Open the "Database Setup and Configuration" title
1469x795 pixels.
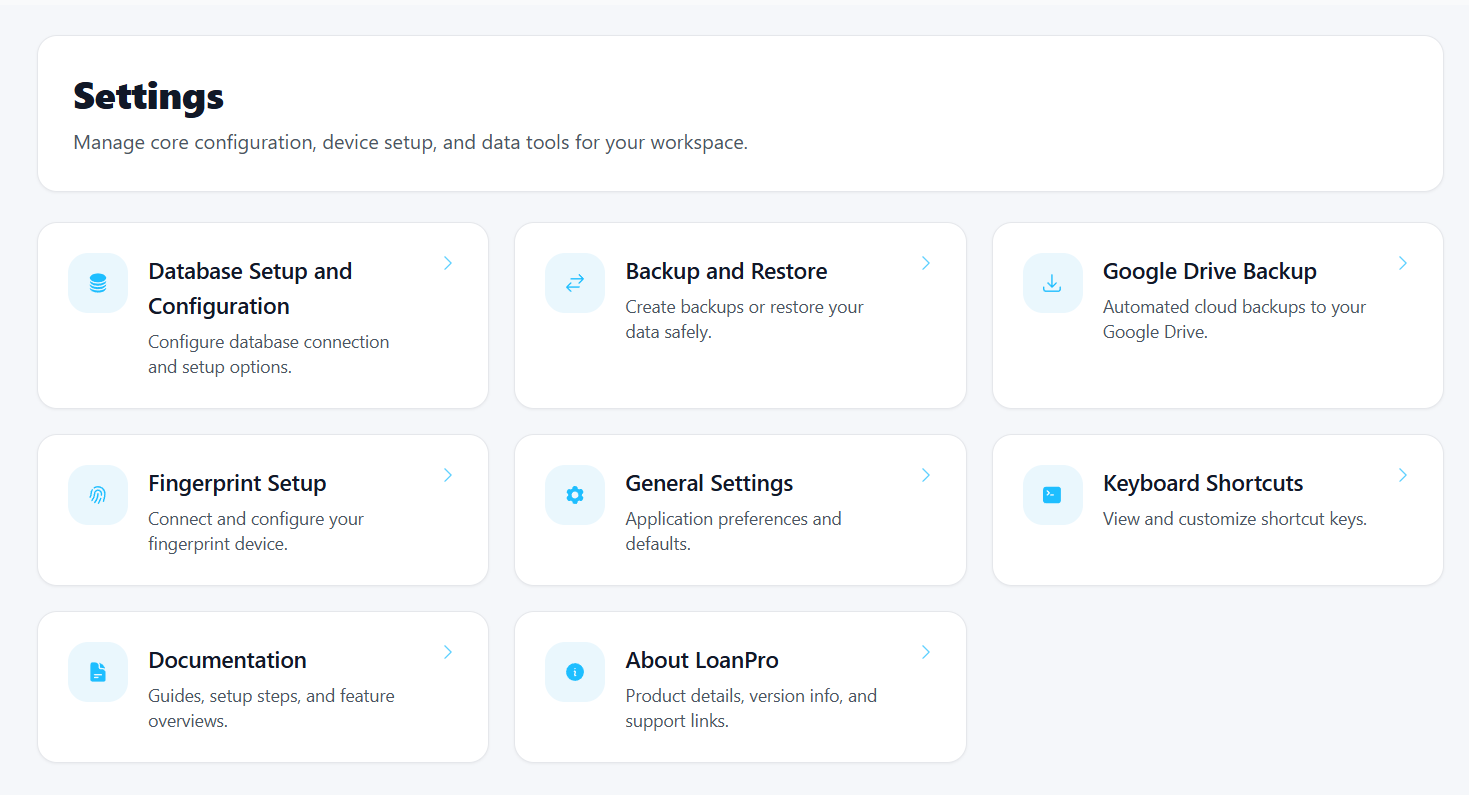(250, 288)
